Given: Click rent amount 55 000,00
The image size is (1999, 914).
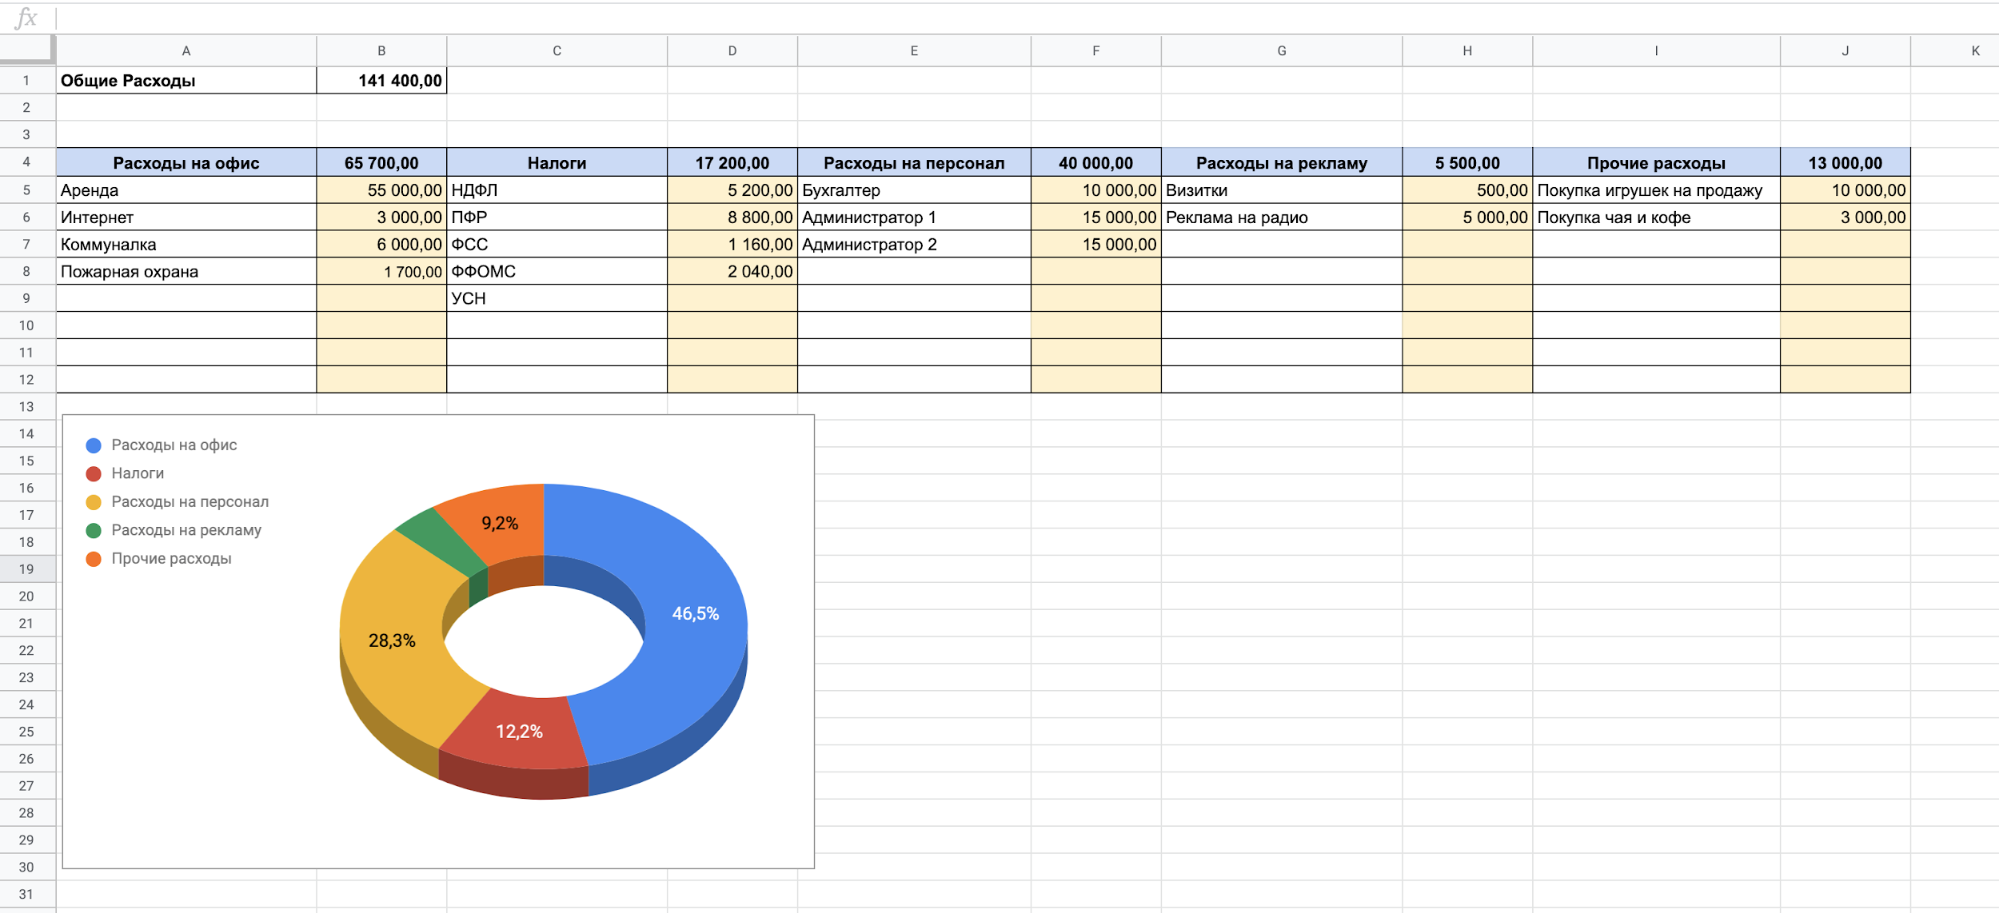Looking at the screenshot, I should coord(381,190).
